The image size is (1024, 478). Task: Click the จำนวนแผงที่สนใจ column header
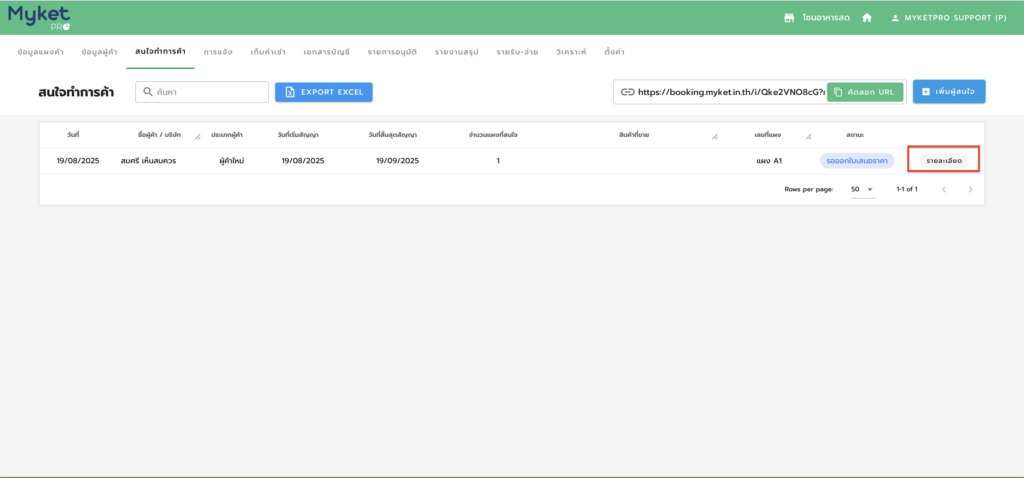coord(493,135)
